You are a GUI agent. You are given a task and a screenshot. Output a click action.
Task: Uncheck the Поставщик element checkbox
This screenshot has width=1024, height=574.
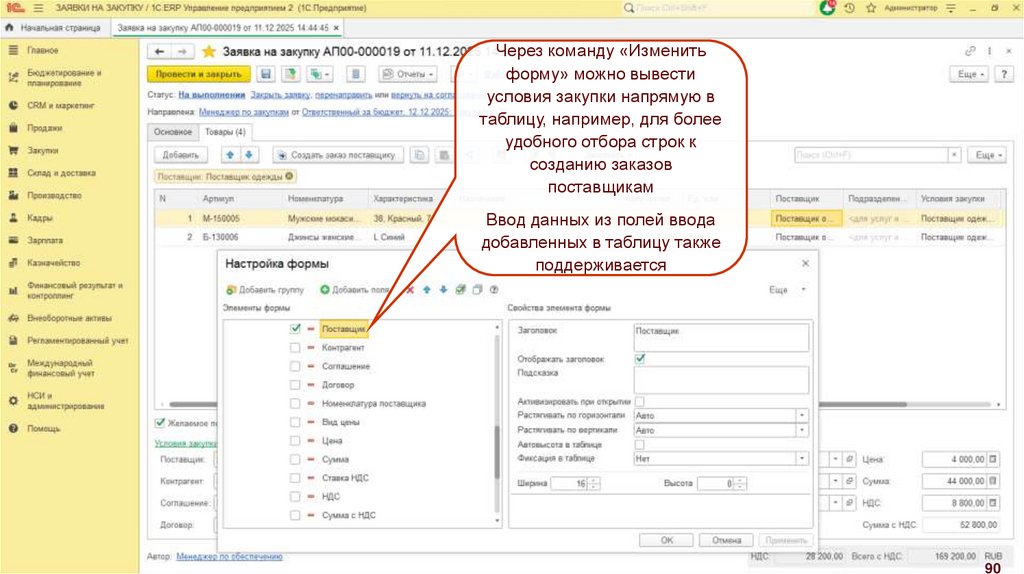click(x=295, y=328)
